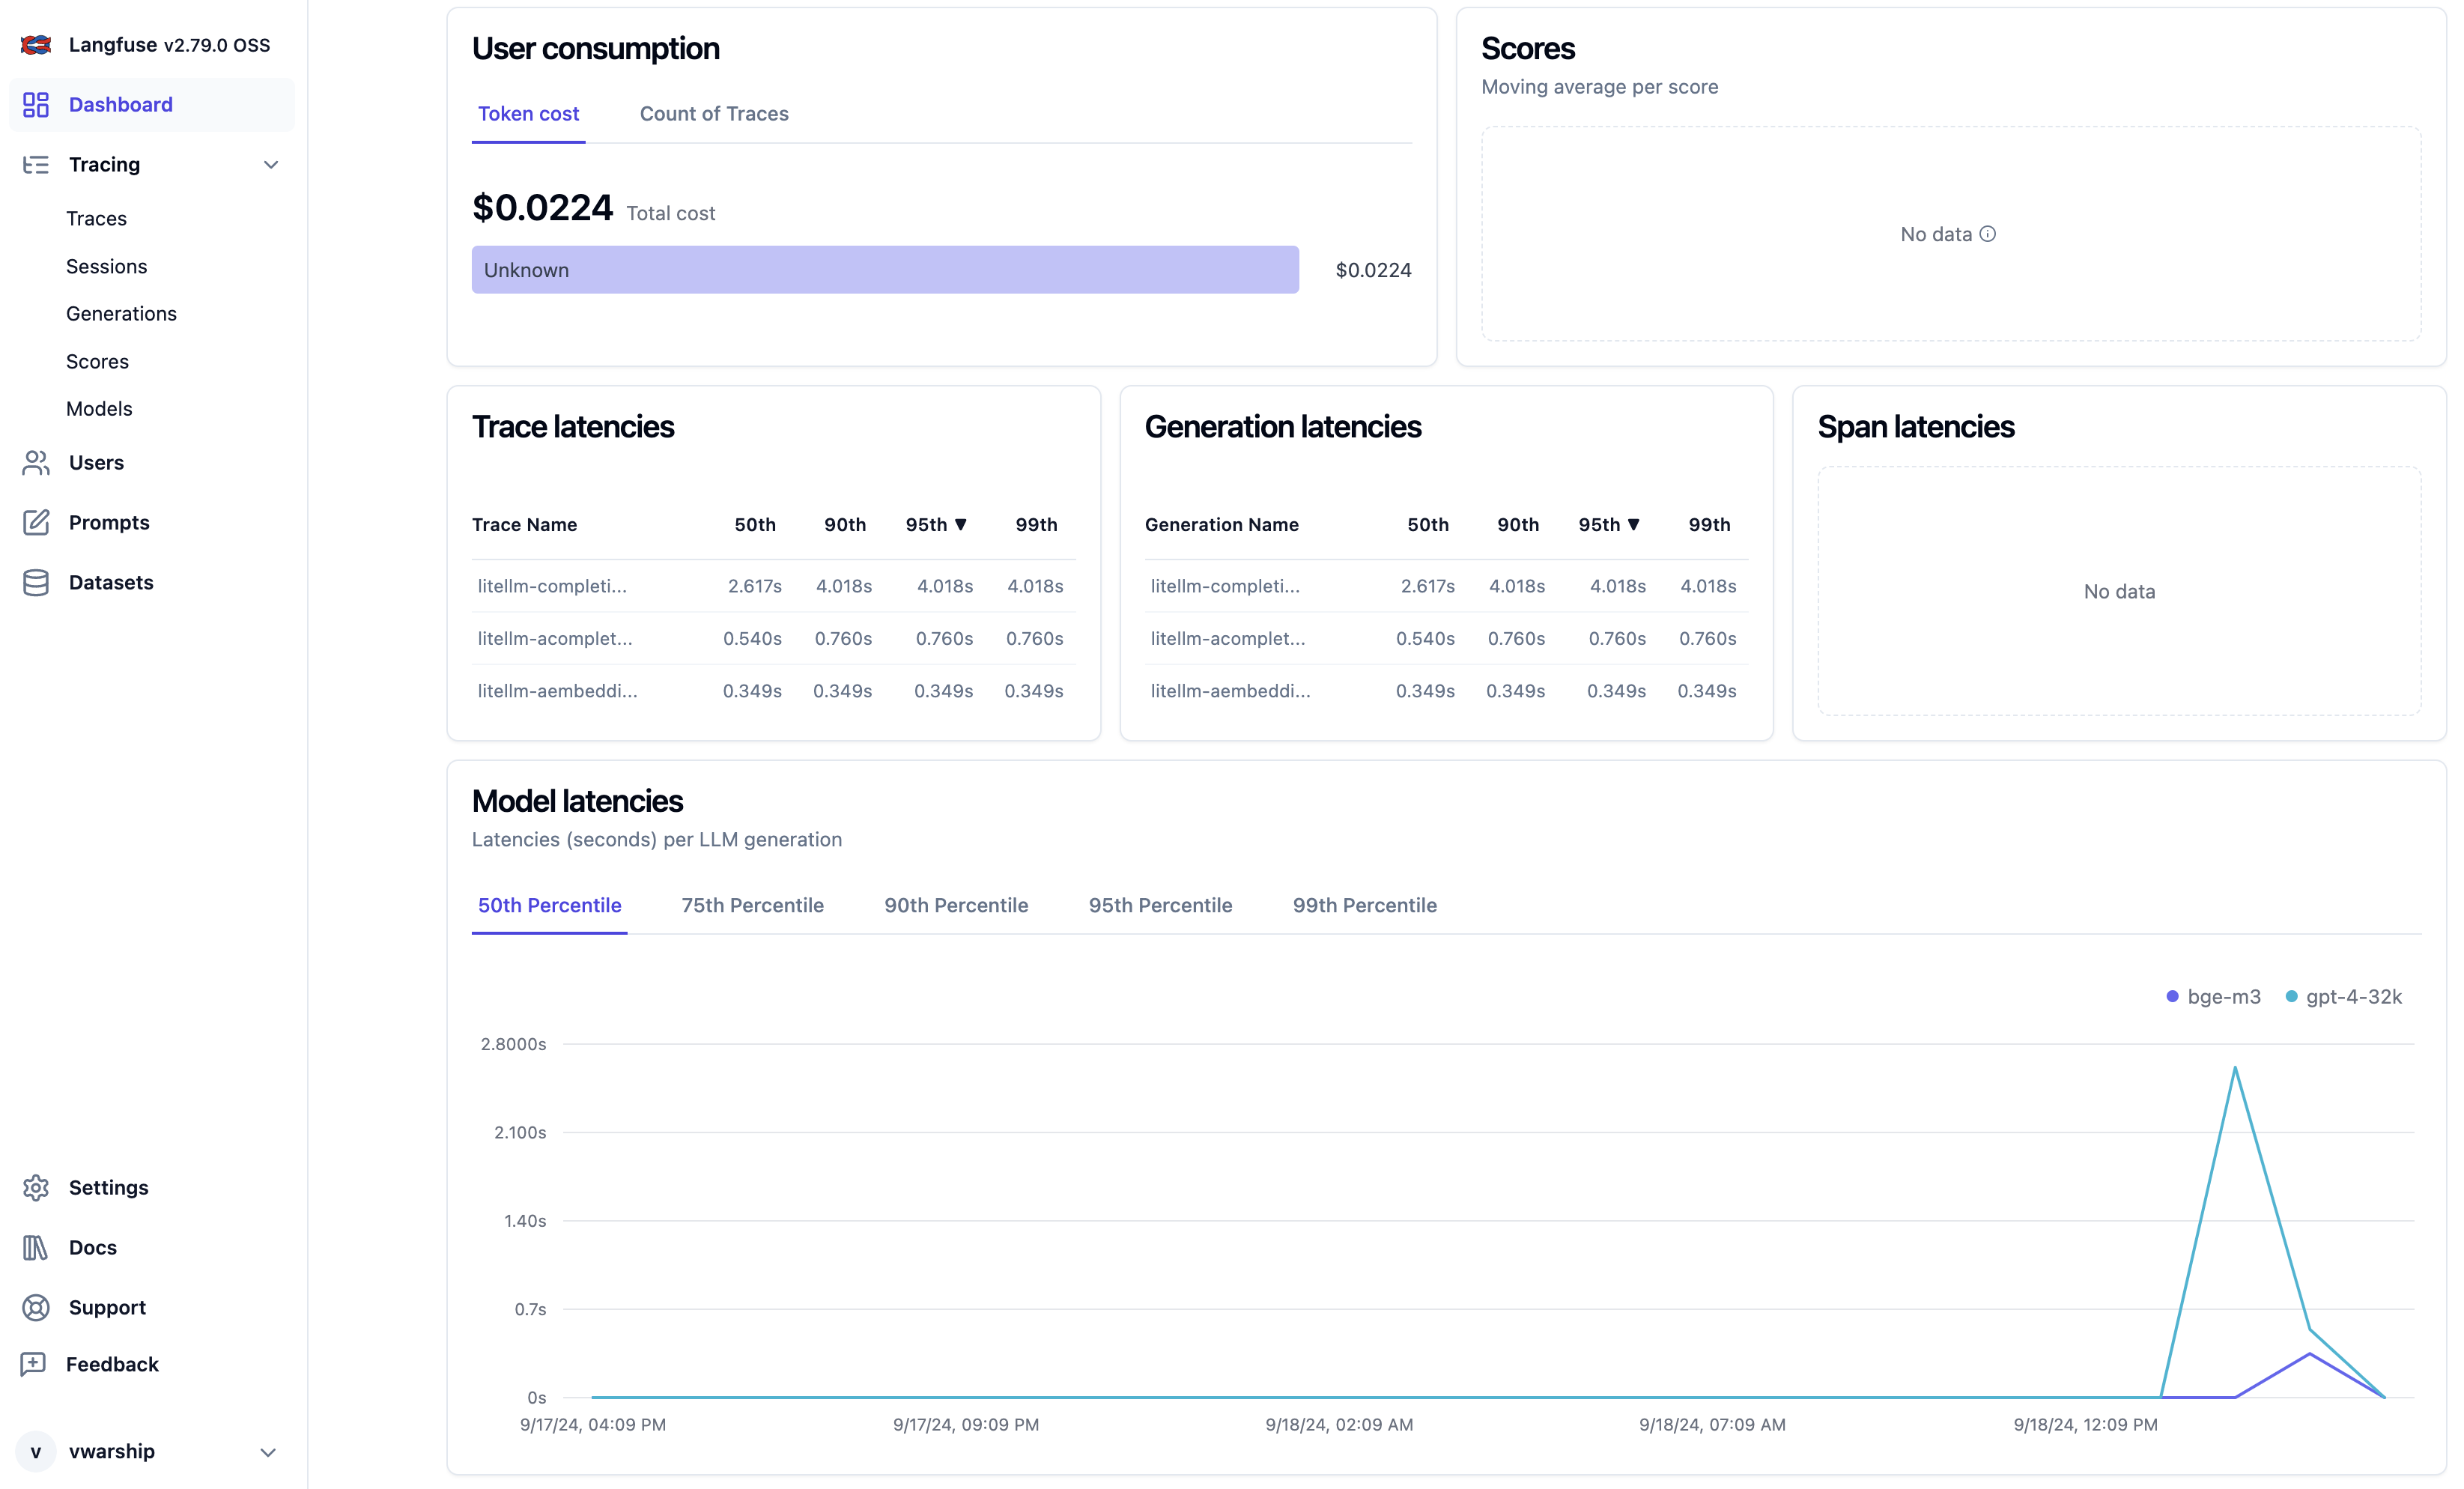Open Settings via gear icon

(36, 1188)
